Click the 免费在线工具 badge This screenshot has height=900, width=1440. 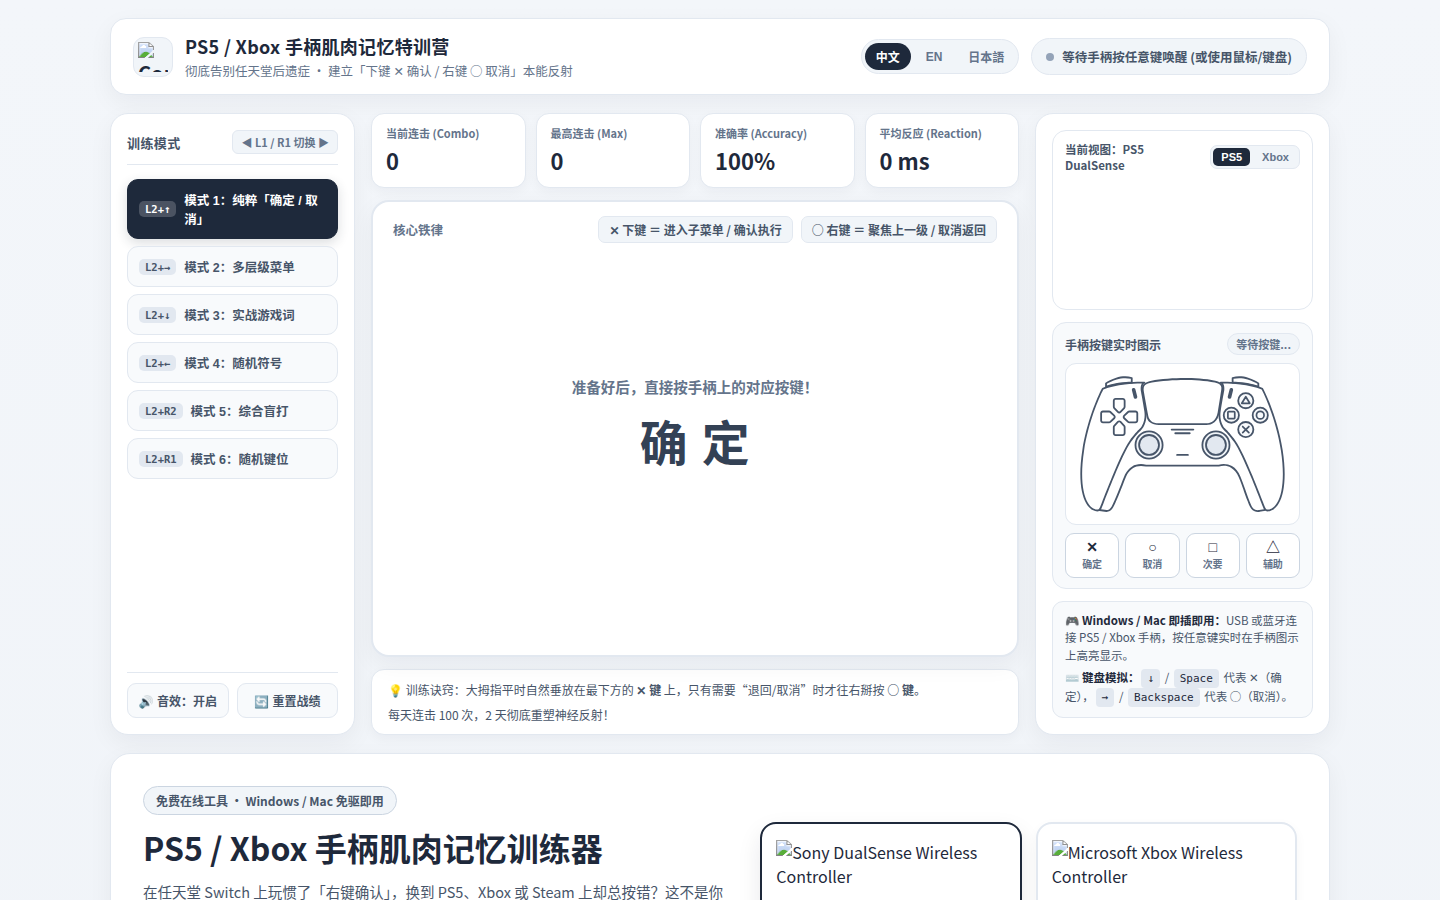coord(270,801)
